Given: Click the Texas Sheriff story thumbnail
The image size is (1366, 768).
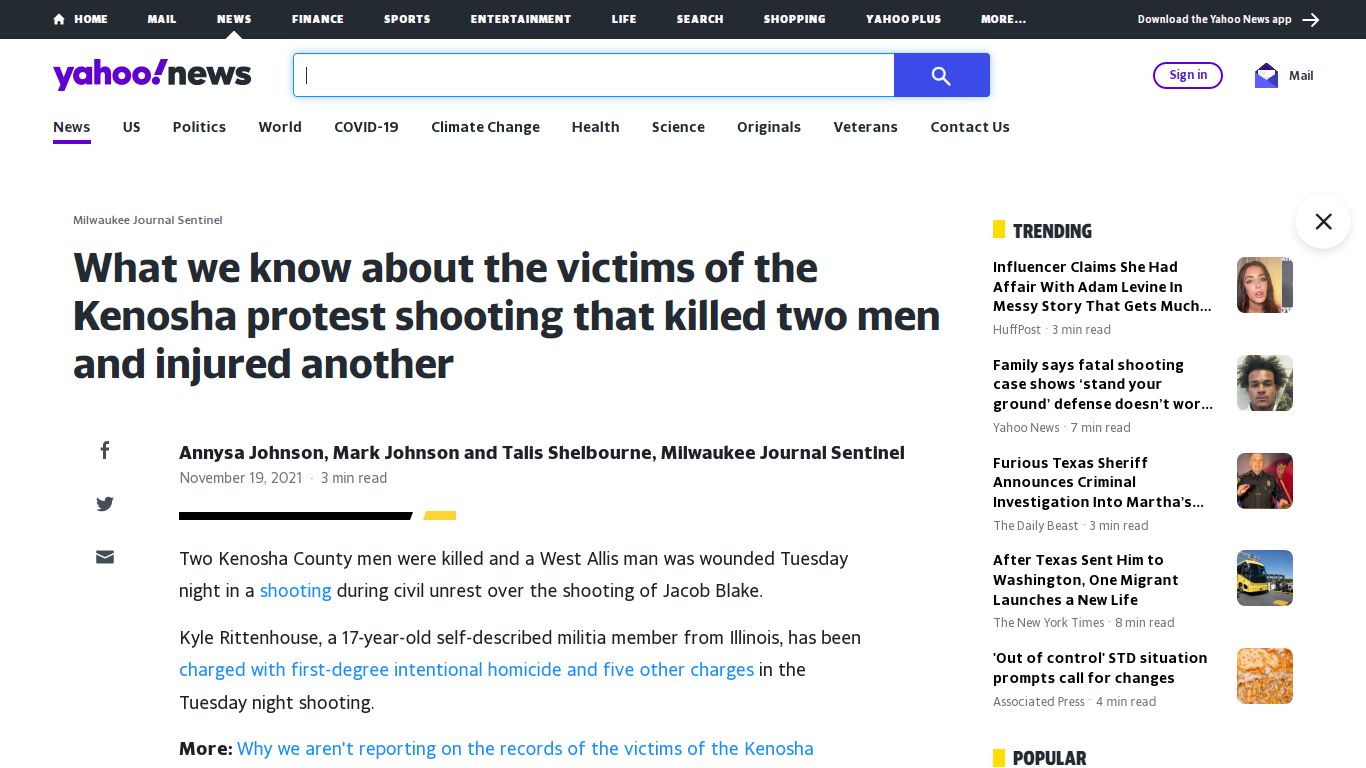Looking at the screenshot, I should 1265,481.
